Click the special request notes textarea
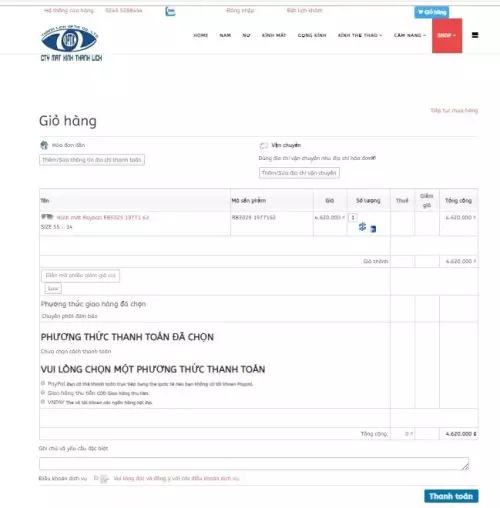Screen dimensions: 500x508 254,464
